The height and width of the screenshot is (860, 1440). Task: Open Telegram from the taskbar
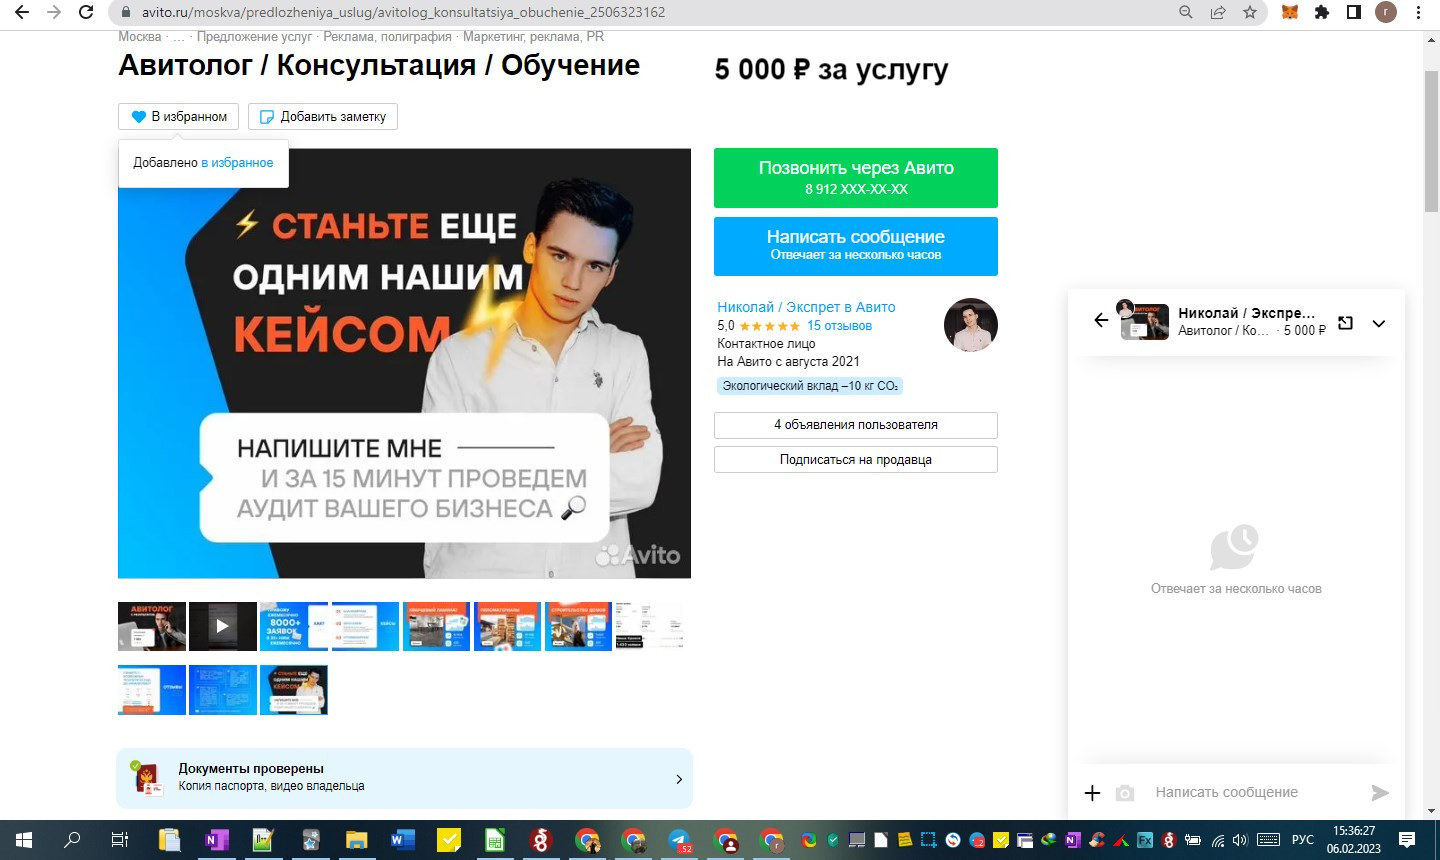pos(680,840)
